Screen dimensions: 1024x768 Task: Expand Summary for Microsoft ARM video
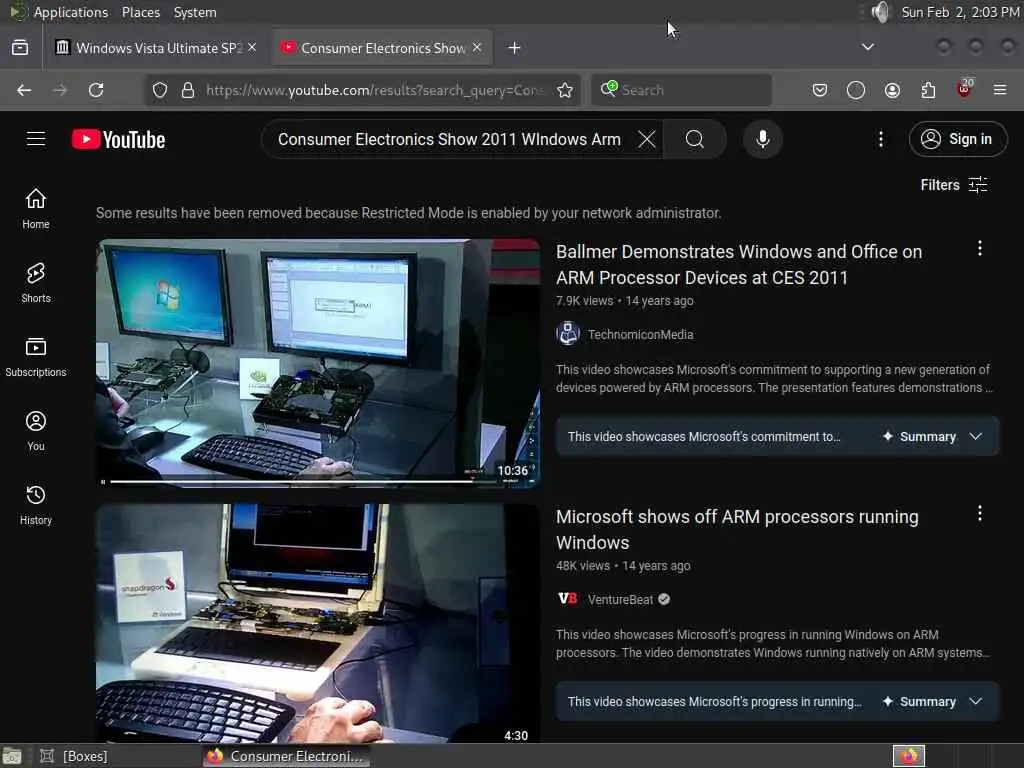[932, 701]
